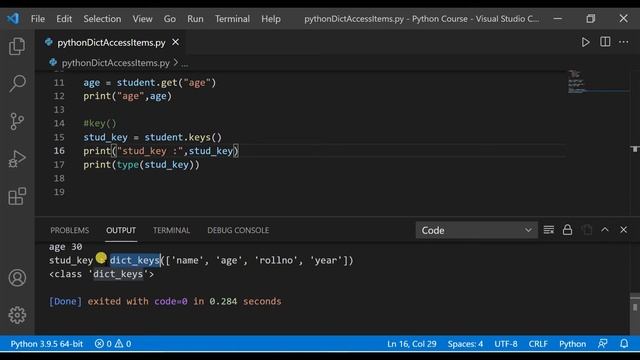
Task: Click Ln 16, Col 29 go to line
Action: 411,344
